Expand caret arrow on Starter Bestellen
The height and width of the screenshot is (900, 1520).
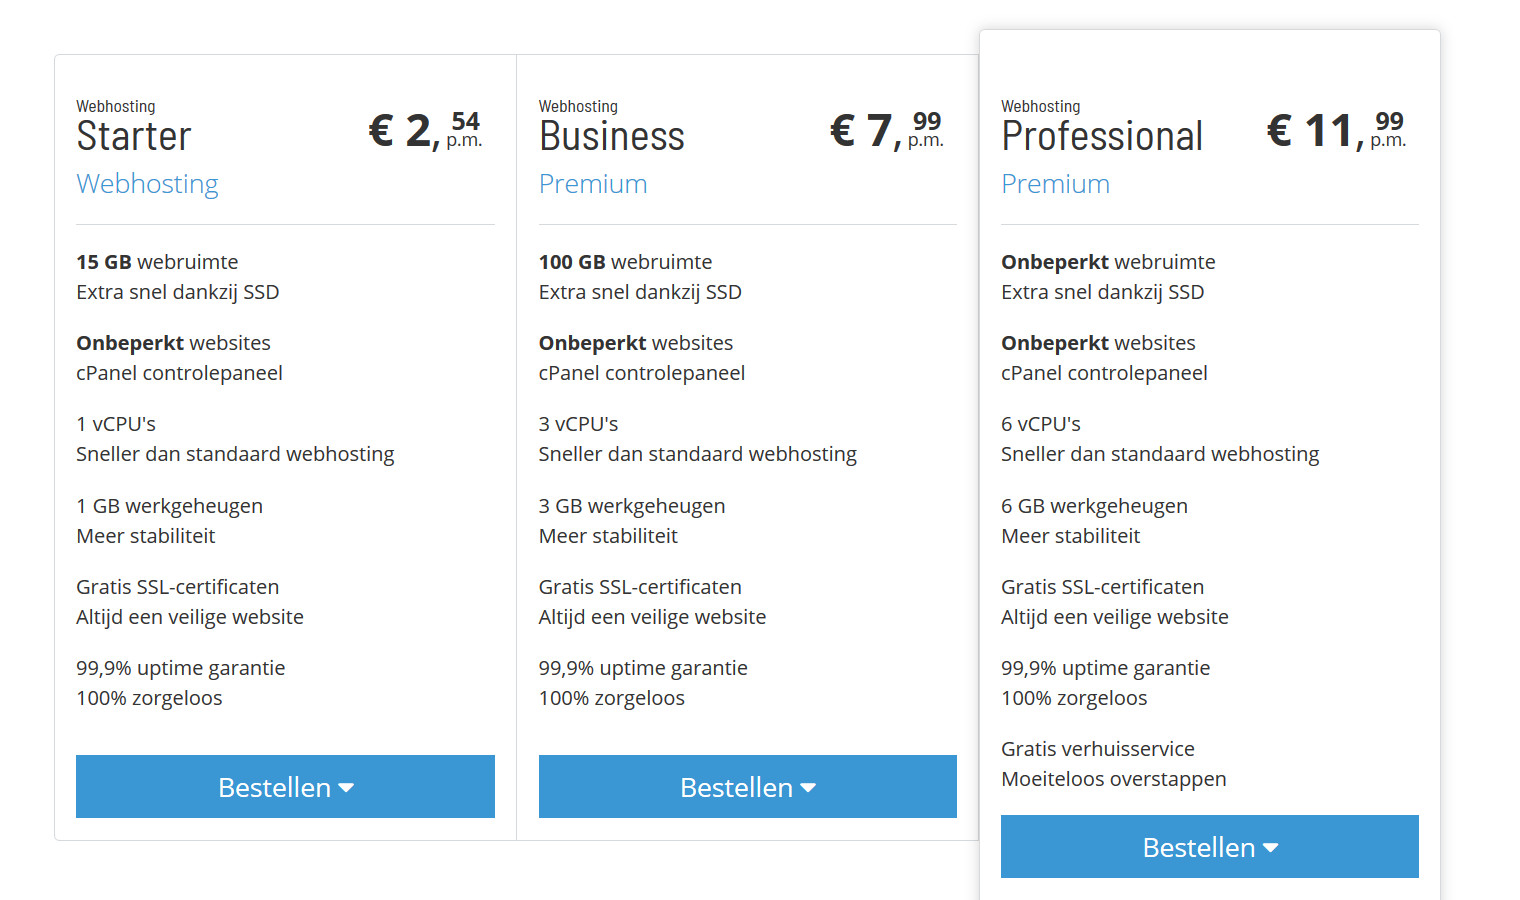(346, 788)
